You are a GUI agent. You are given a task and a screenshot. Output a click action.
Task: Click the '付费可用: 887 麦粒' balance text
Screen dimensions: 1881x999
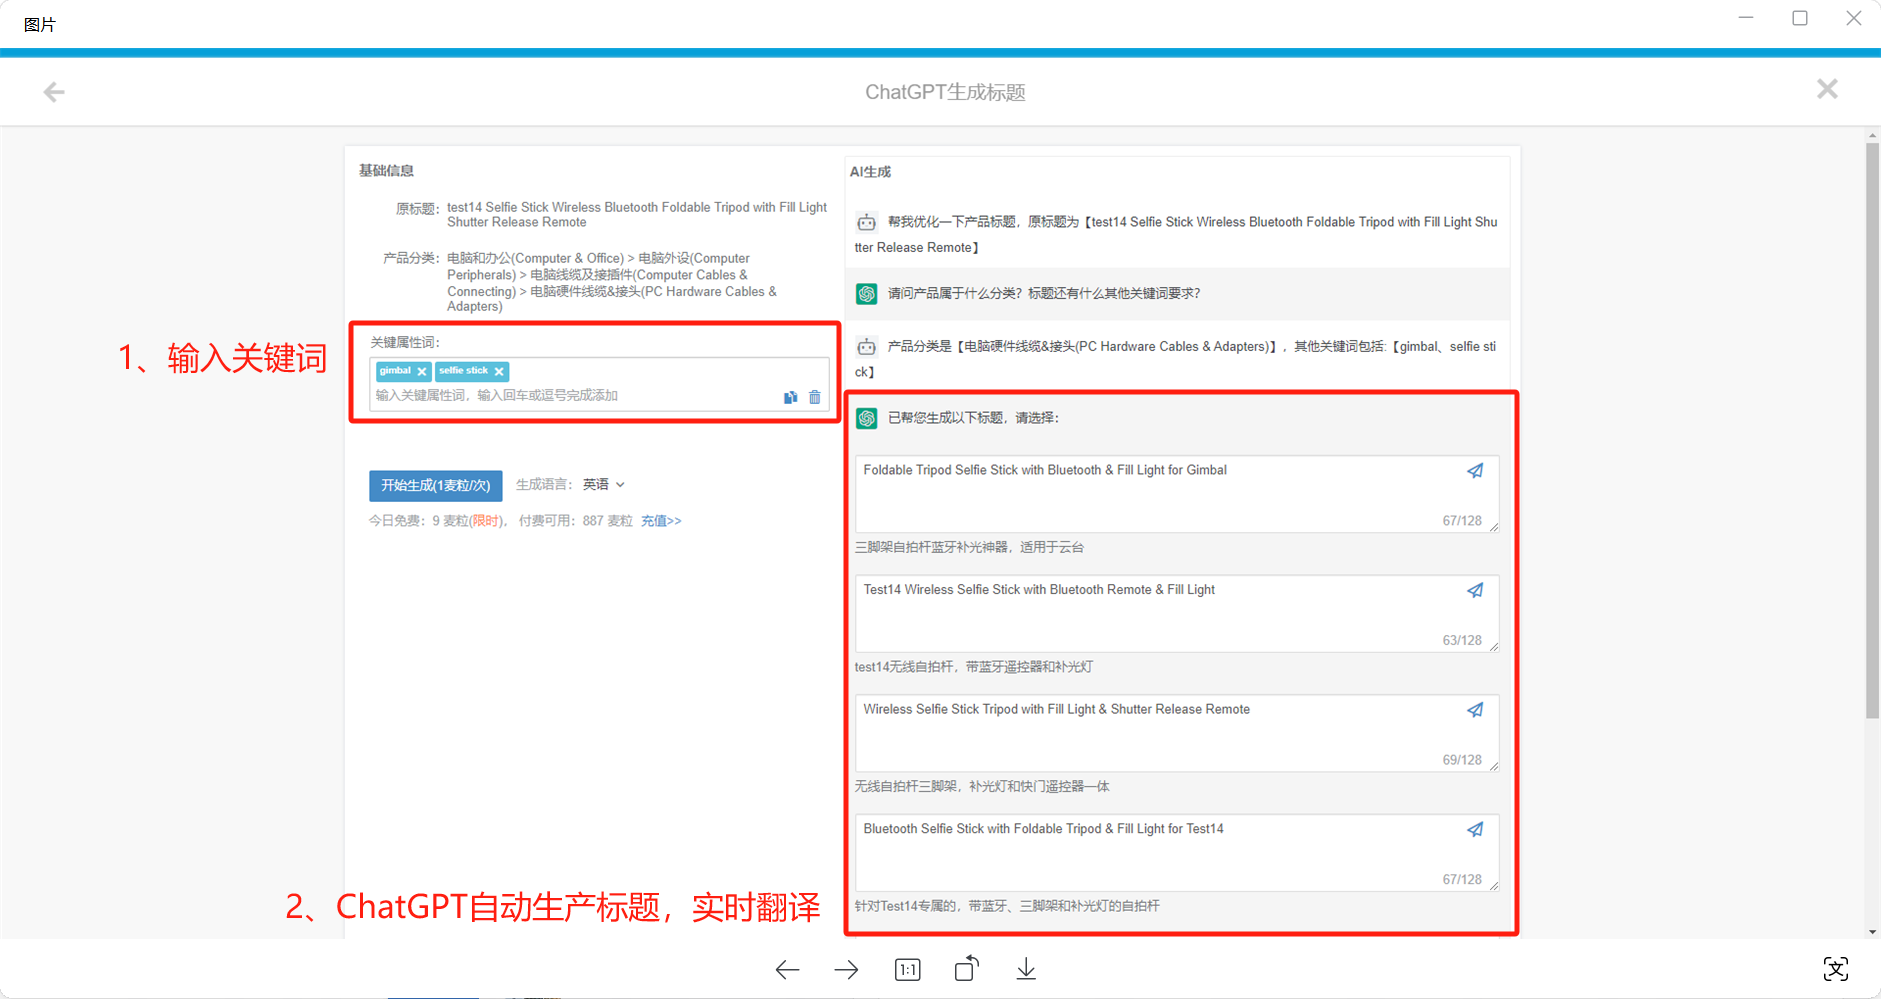(575, 521)
